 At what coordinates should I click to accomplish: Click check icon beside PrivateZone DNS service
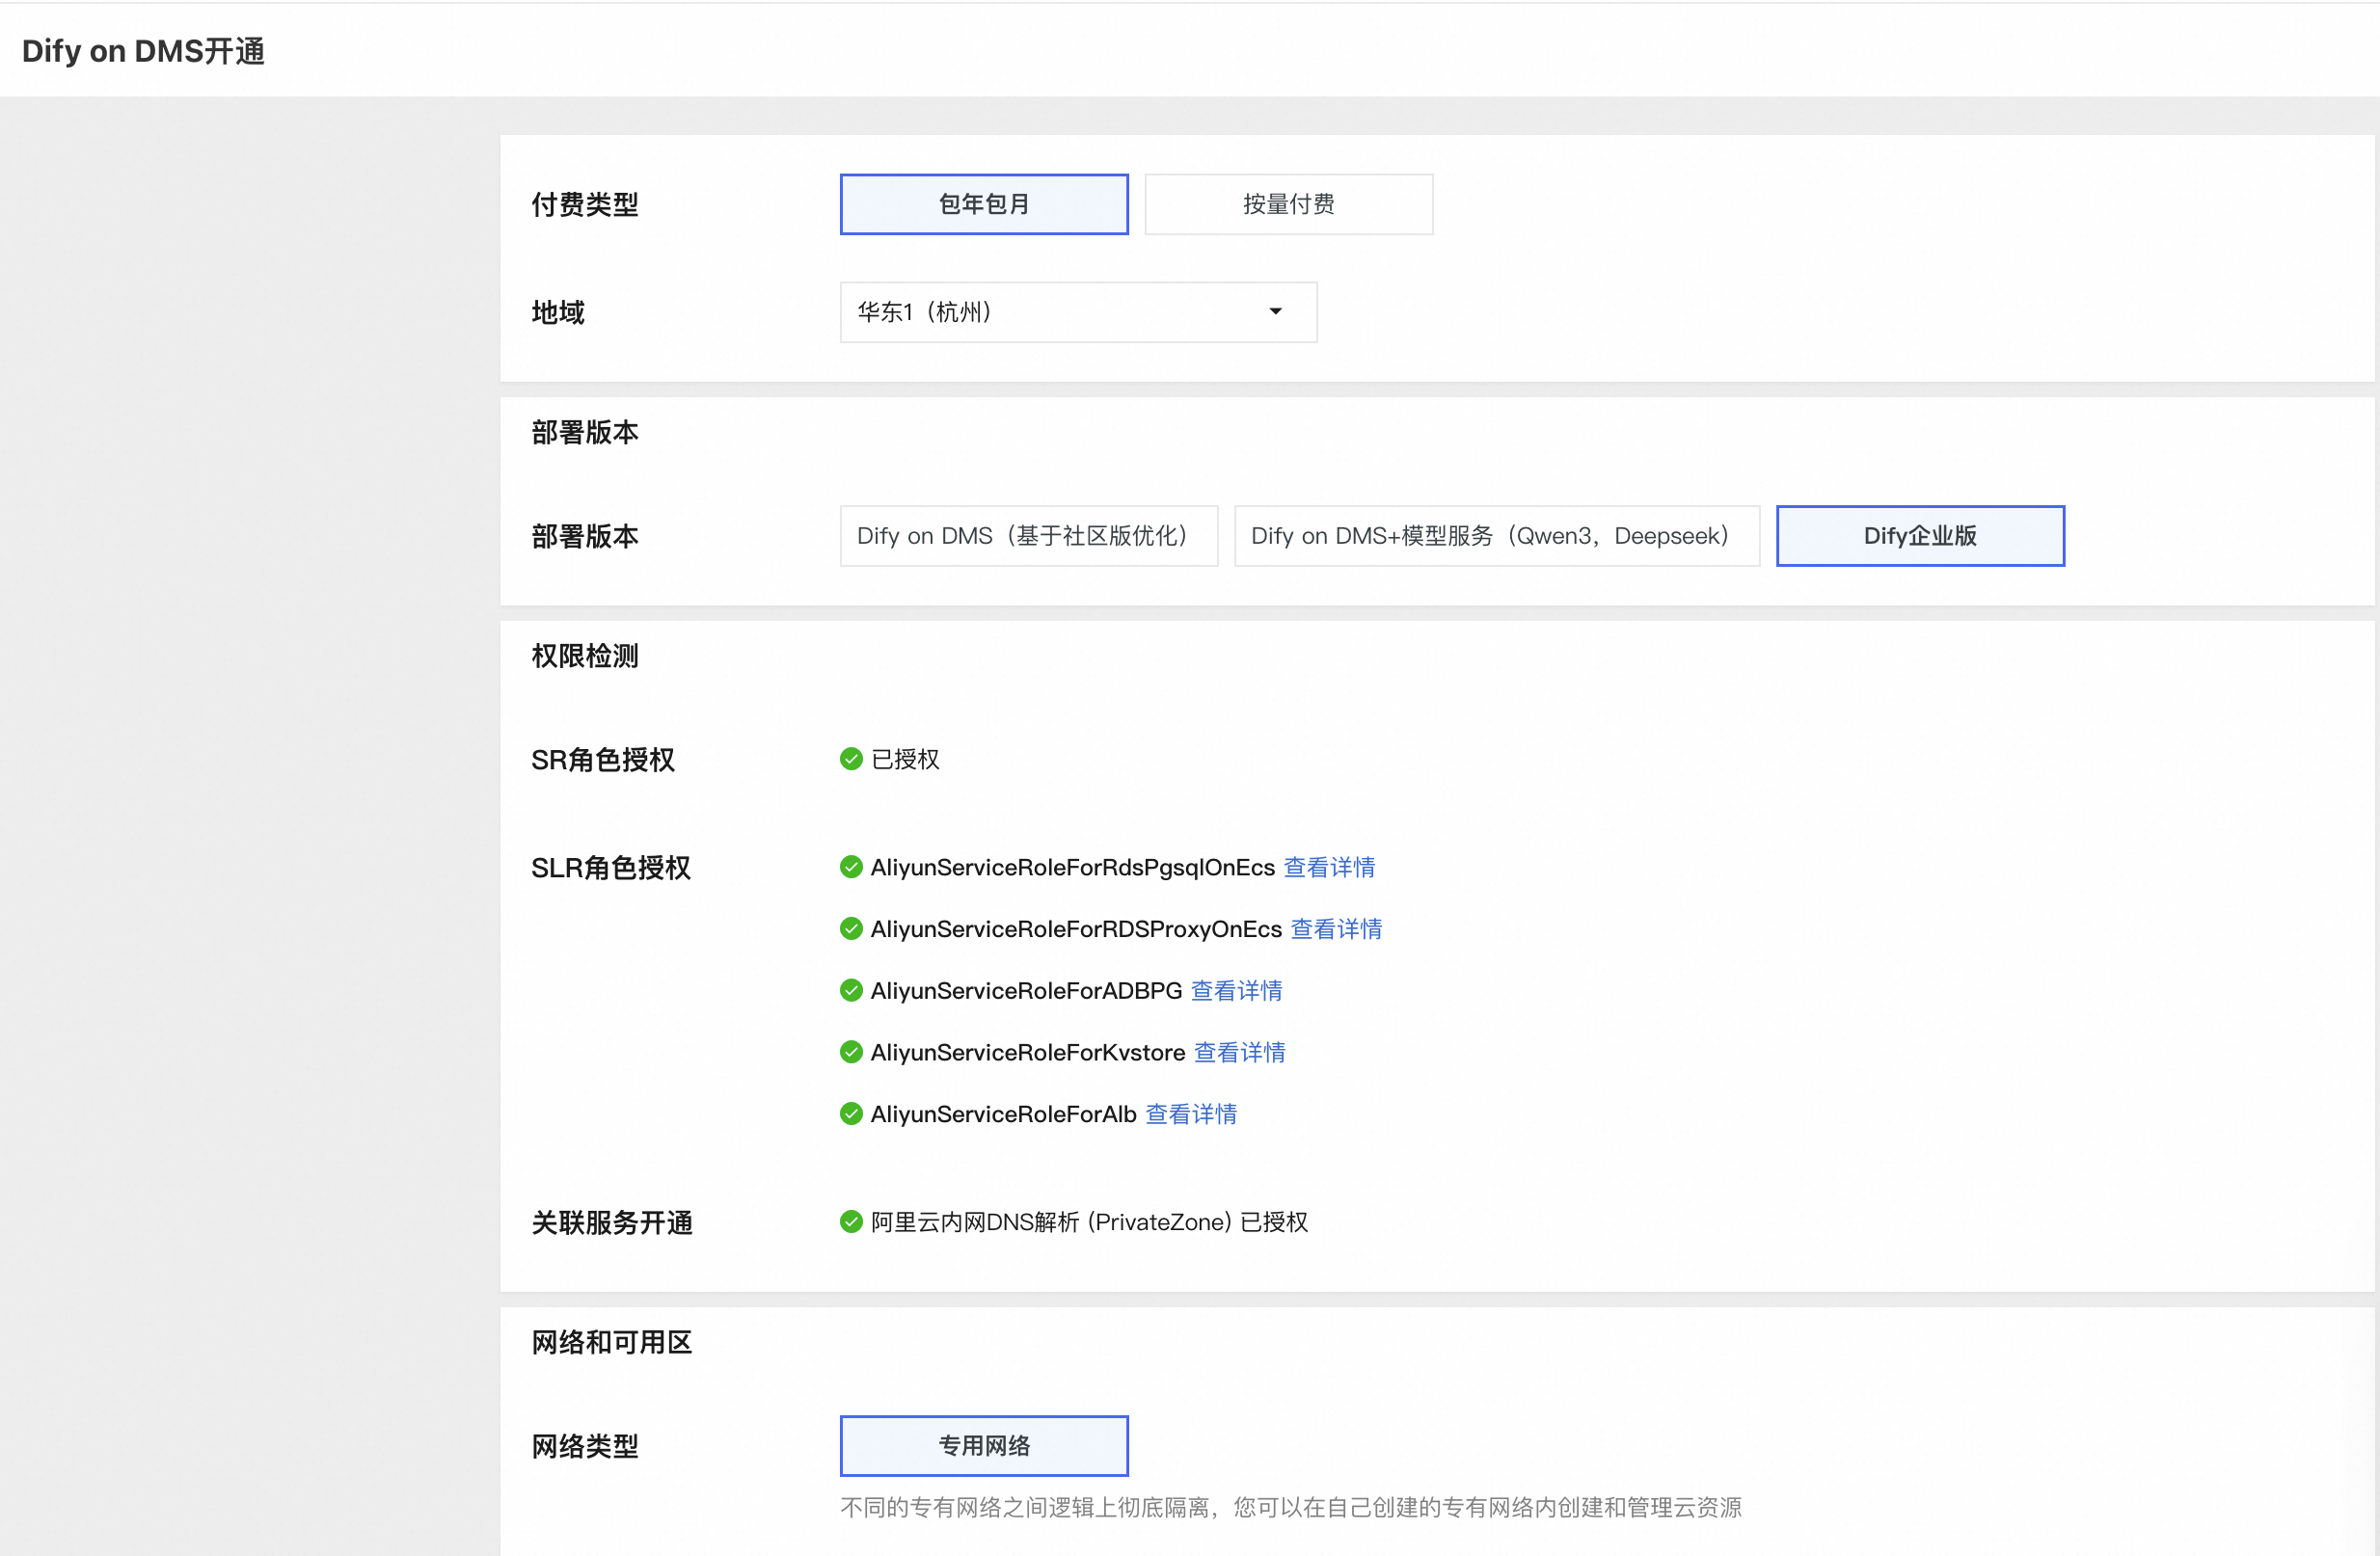[851, 1222]
